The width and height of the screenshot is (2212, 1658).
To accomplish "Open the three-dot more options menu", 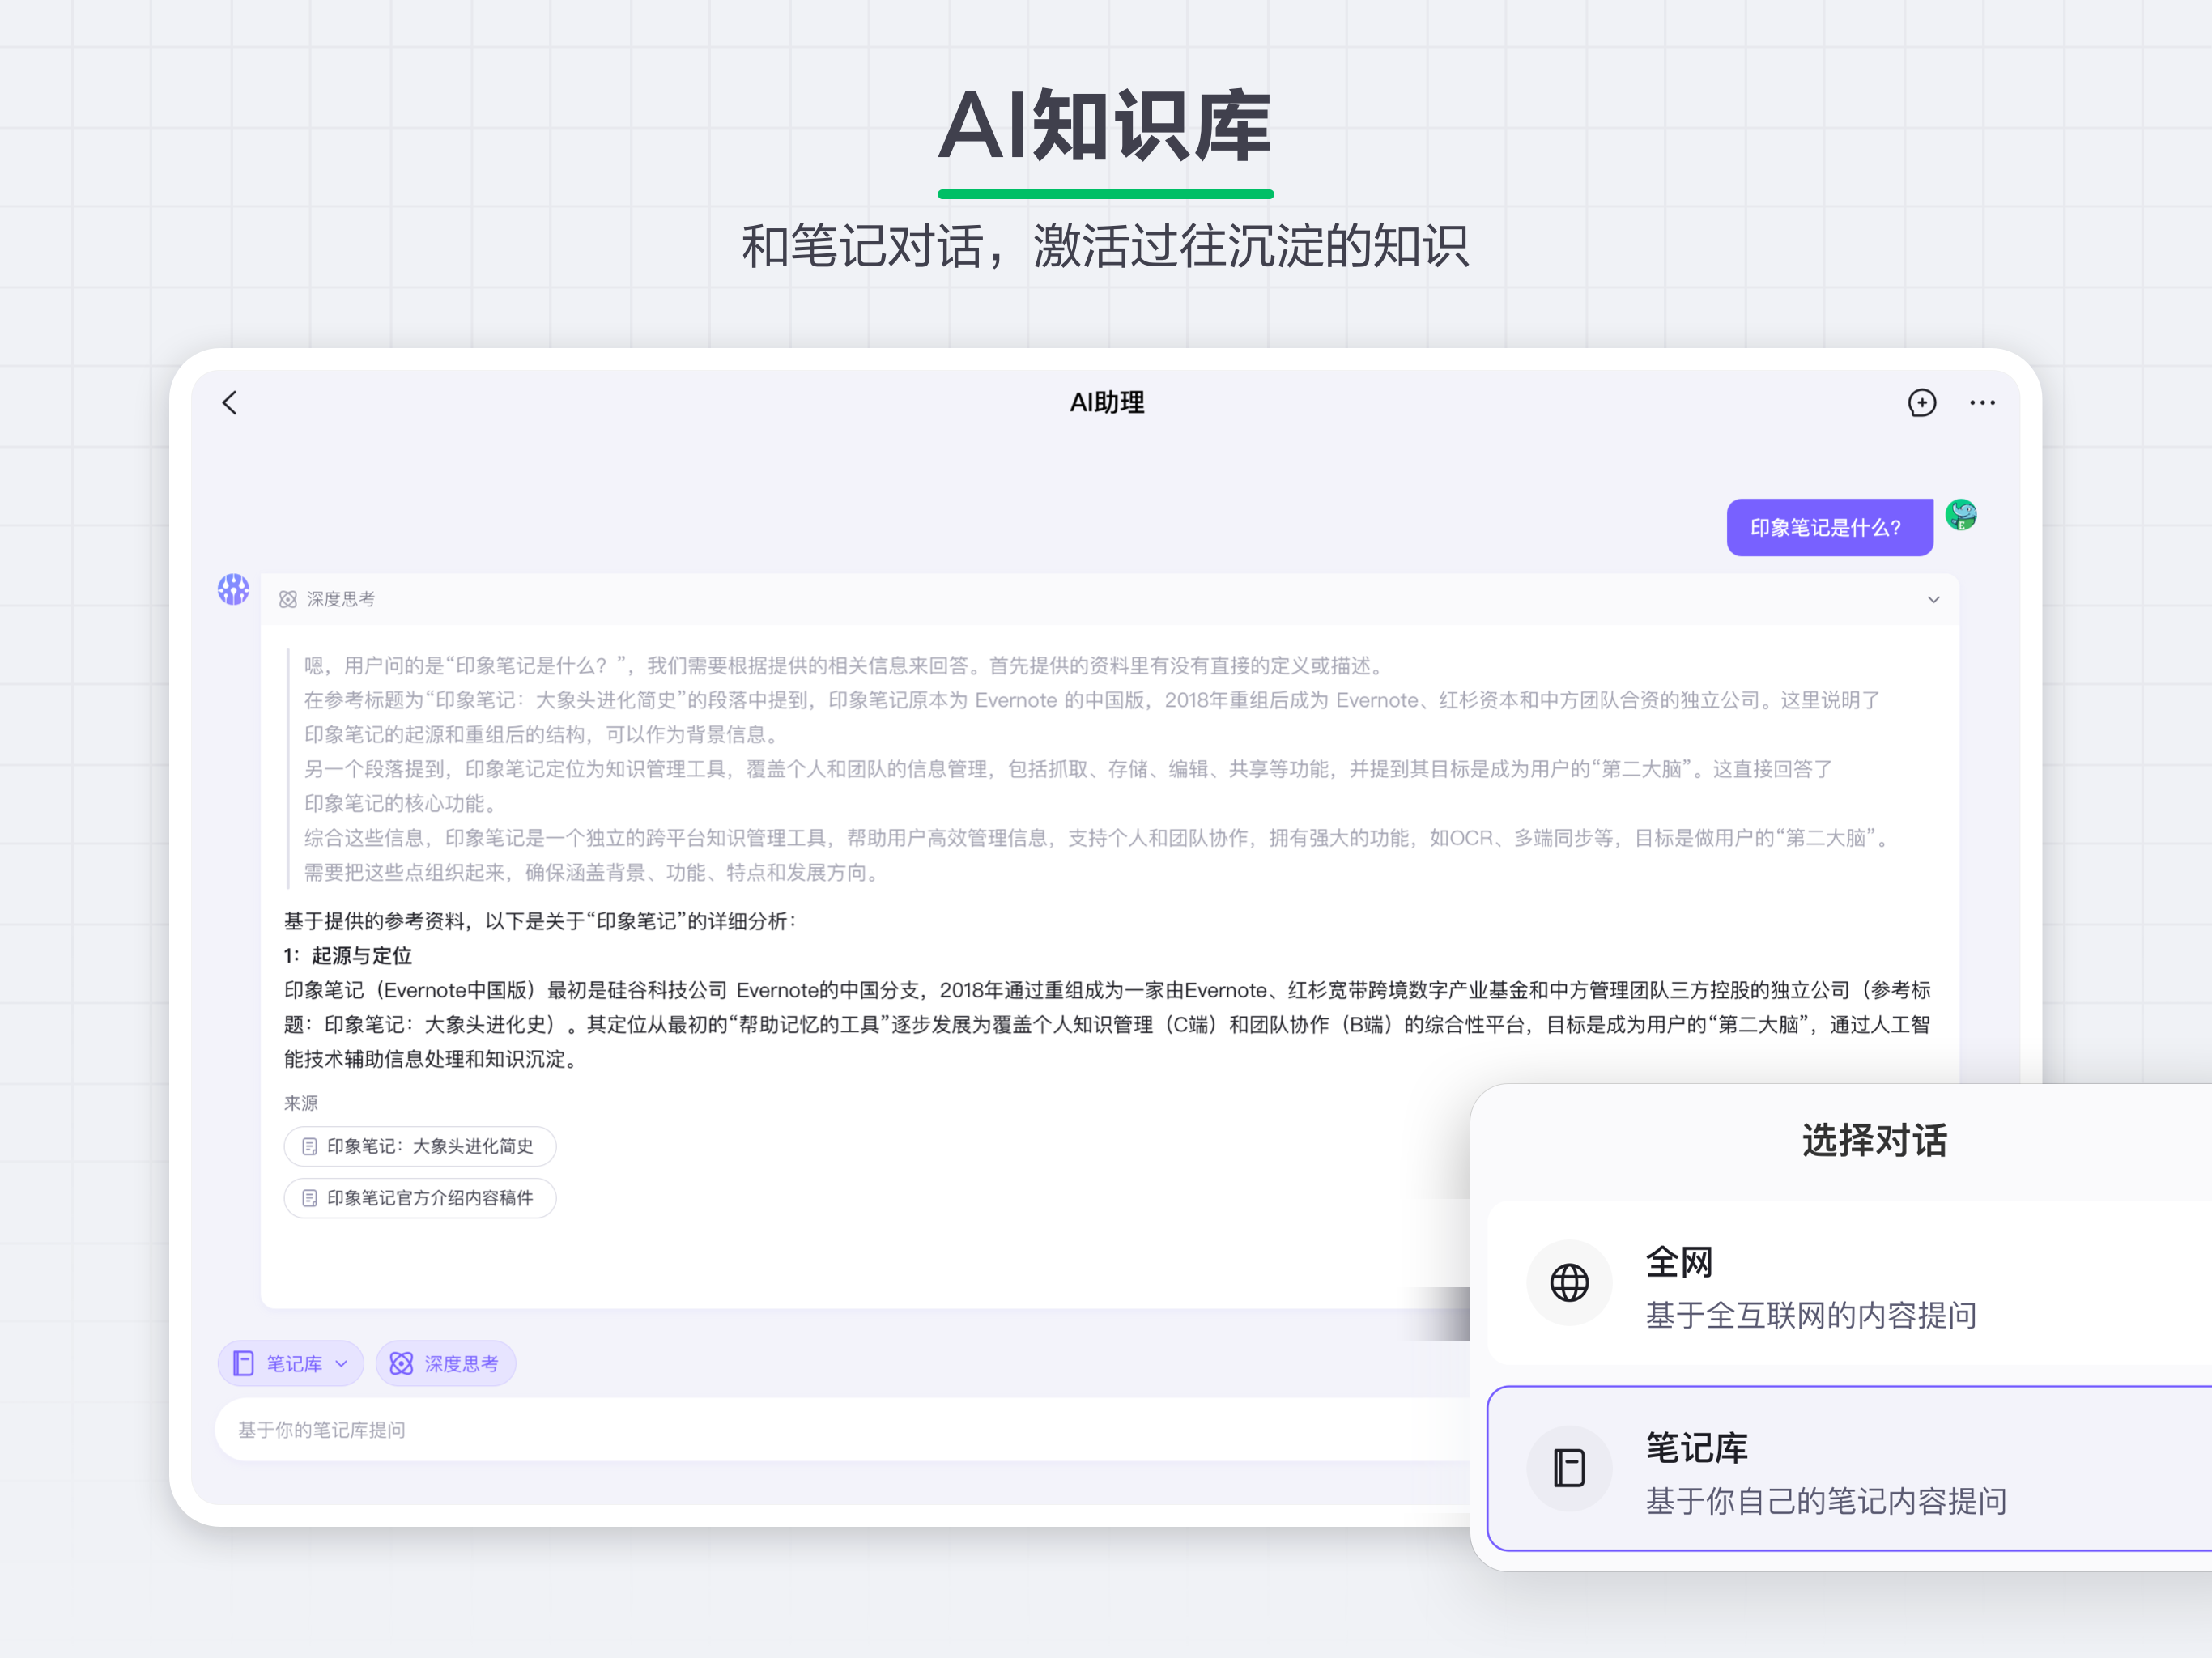I will (x=1982, y=403).
